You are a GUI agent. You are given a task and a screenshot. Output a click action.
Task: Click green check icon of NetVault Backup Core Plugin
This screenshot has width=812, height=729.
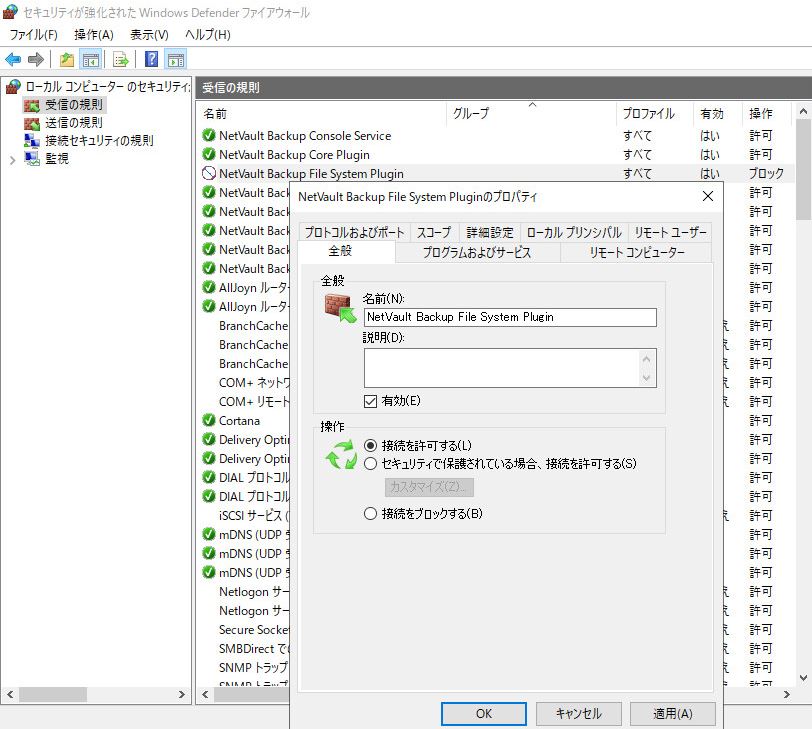pyautogui.click(x=209, y=154)
